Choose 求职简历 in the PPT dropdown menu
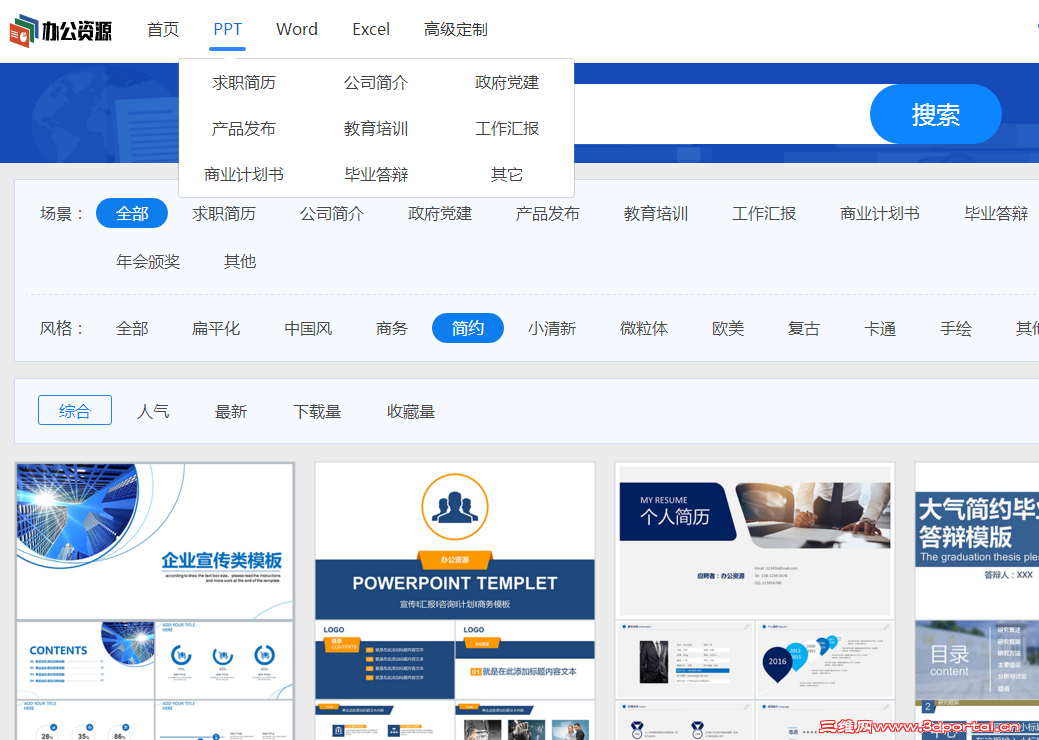Viewport: 1039px width, 740px height. point(244,83)
